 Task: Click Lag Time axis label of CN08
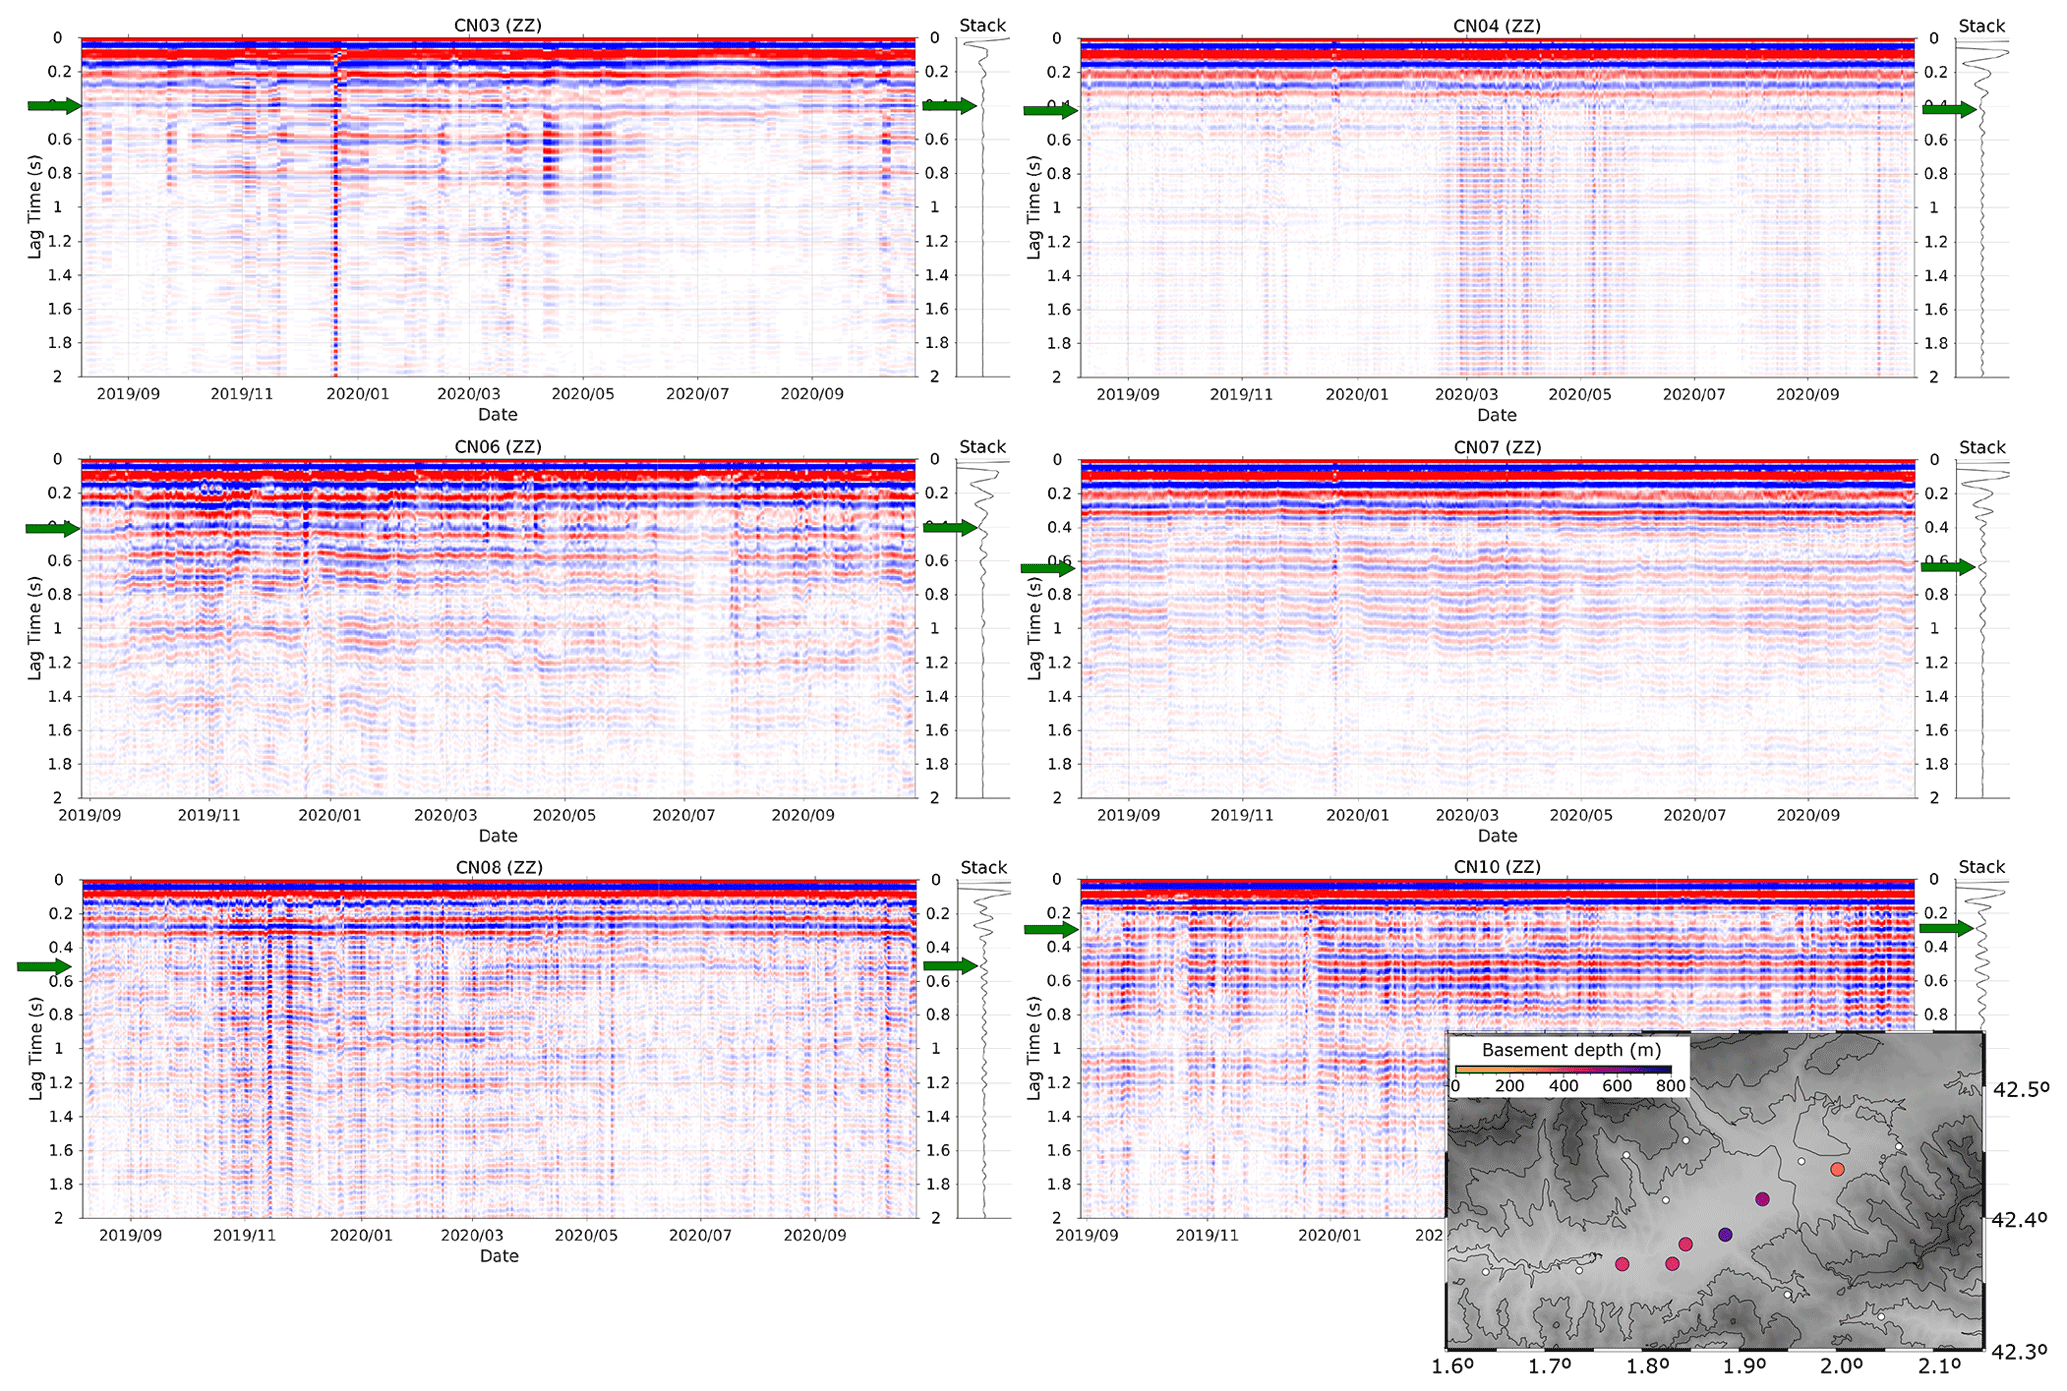click(x=35, y=1049)
